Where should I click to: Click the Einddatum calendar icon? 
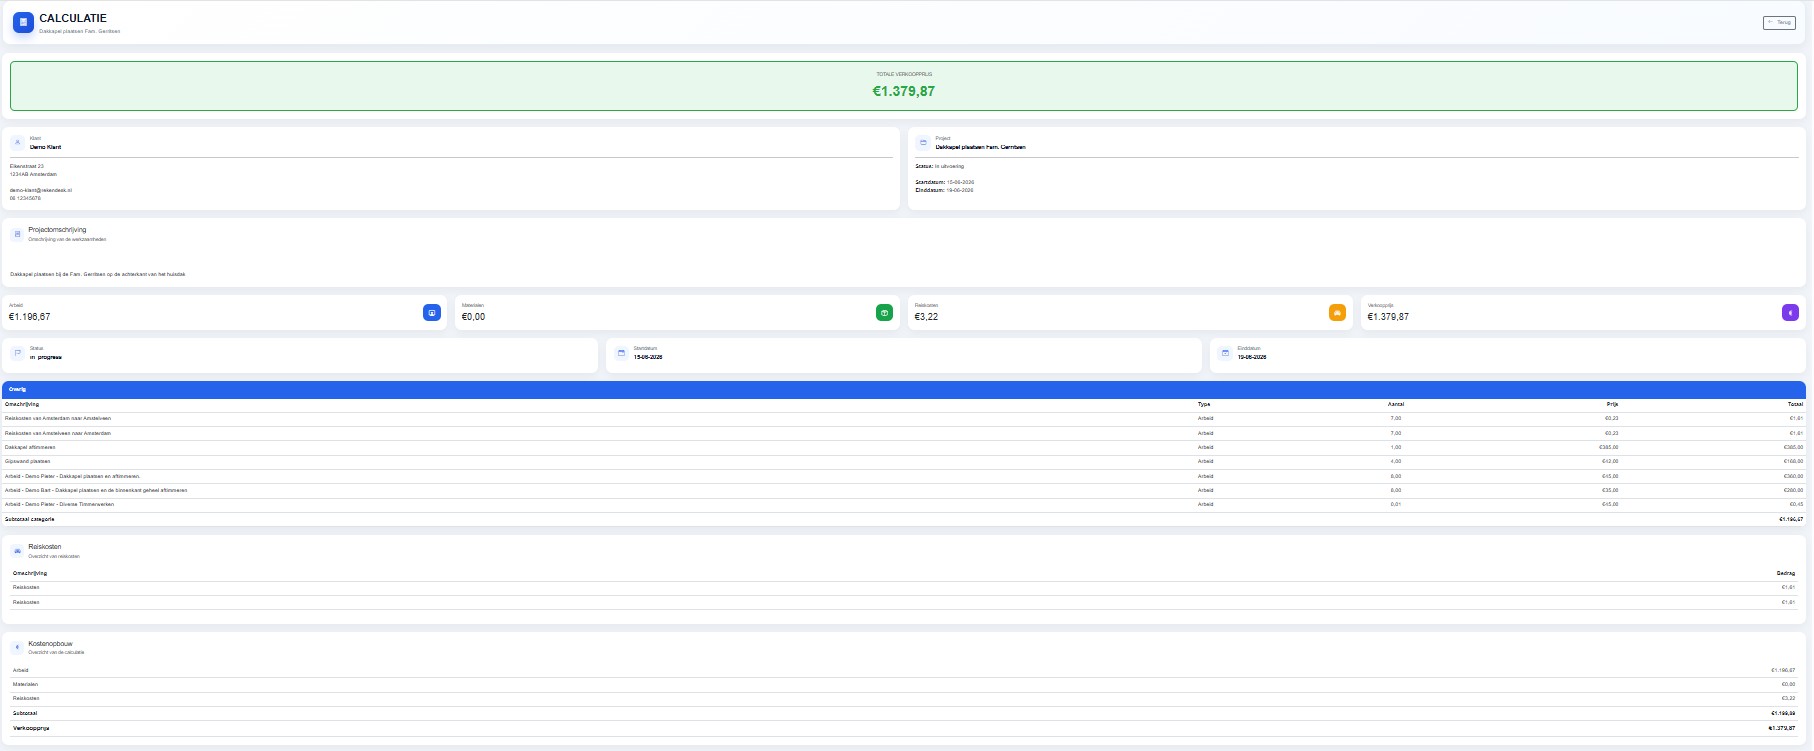point(1225,353)
